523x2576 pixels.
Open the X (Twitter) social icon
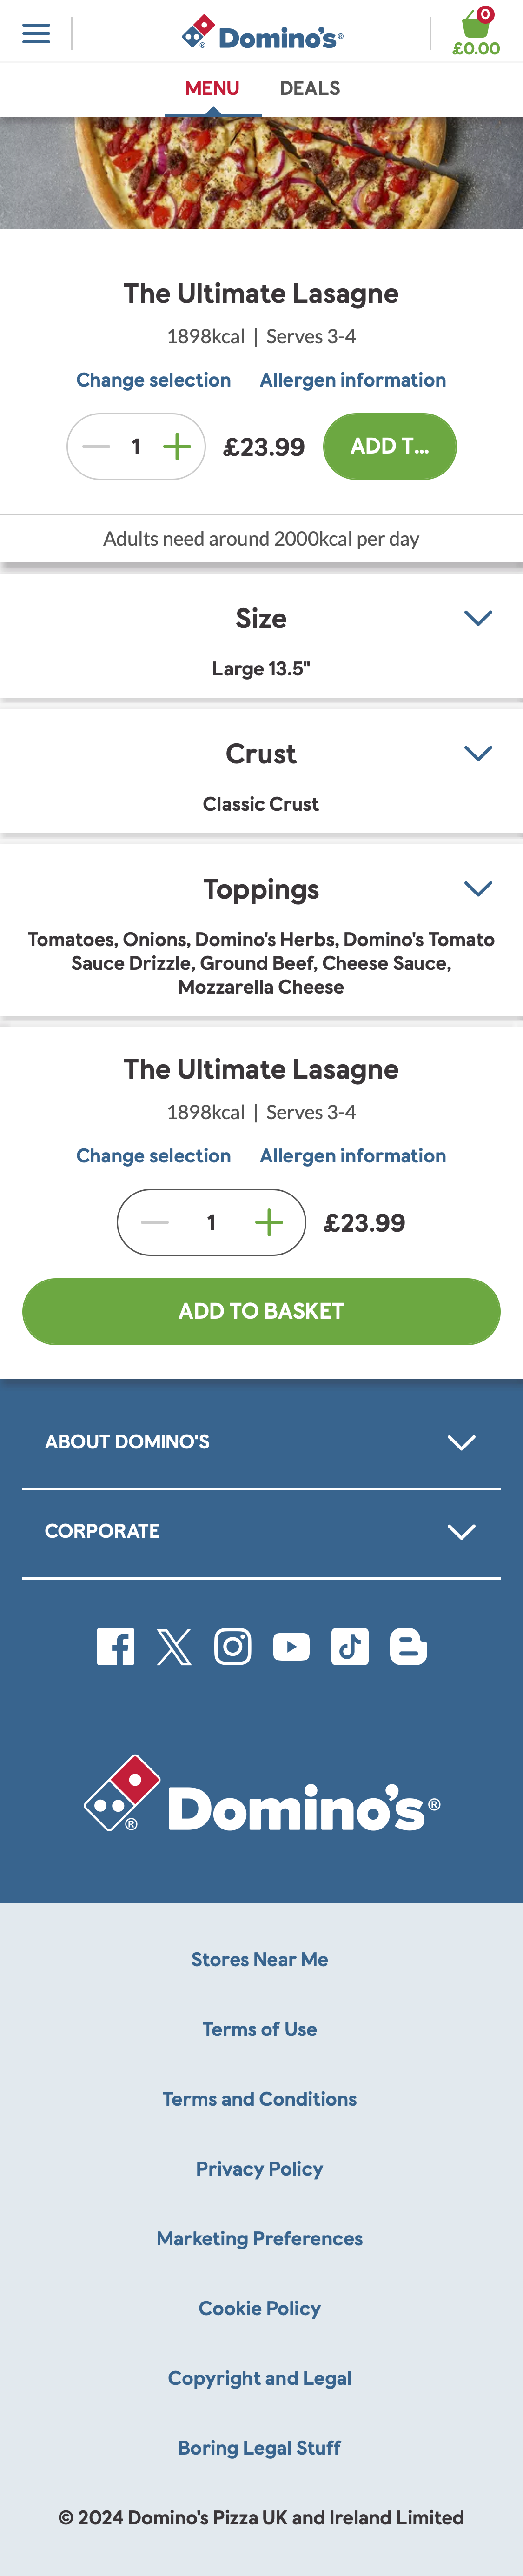tap(174, 1646)
